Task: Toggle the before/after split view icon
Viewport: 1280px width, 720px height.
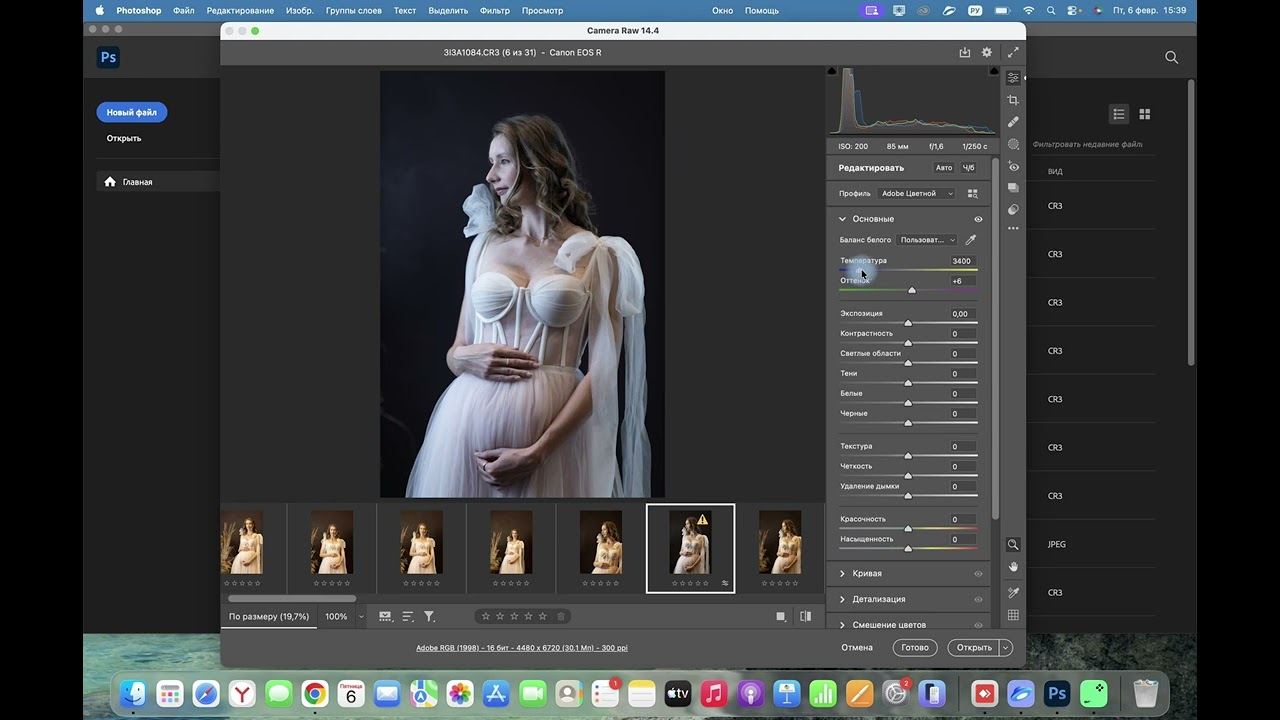Action: coord(806,616)
